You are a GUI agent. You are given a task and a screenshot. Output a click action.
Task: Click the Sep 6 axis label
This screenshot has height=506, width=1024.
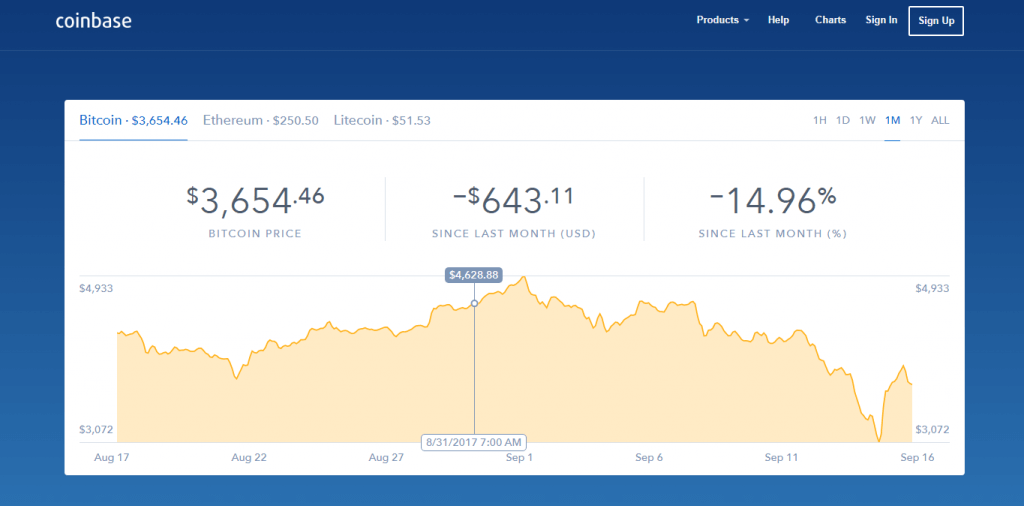(649, 458)
